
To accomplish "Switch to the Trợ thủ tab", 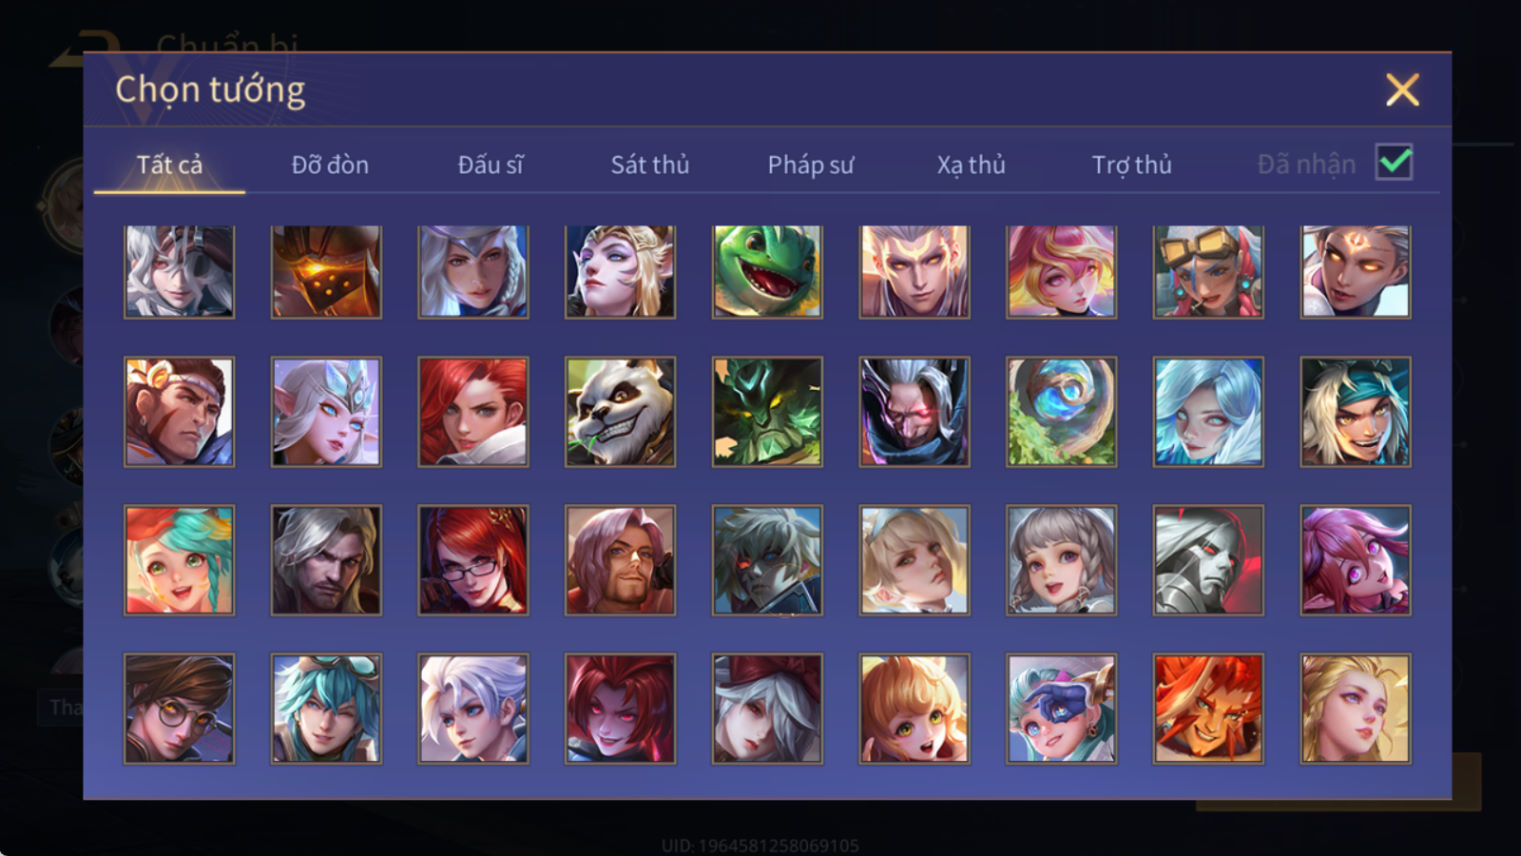I will (1132, 165).
